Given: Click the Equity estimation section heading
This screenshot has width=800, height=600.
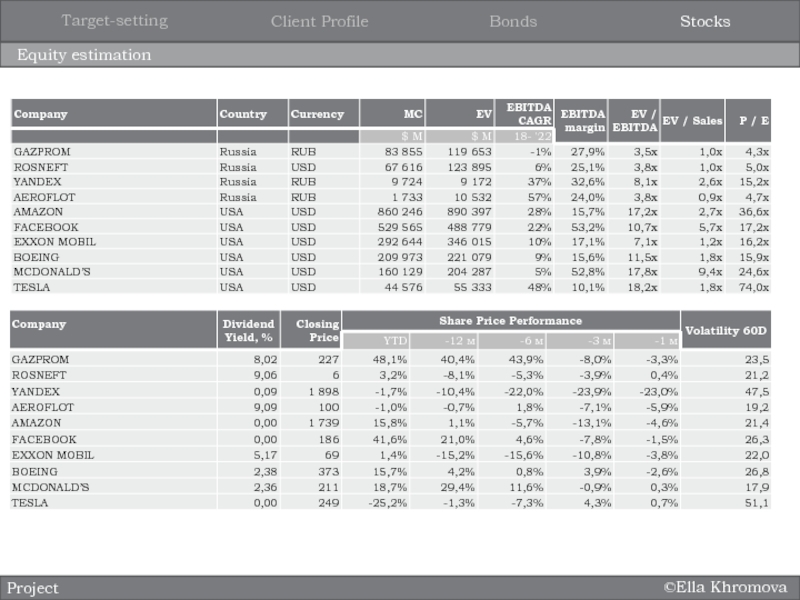Looking at the screenshot, I should click(x=84, y=55).
